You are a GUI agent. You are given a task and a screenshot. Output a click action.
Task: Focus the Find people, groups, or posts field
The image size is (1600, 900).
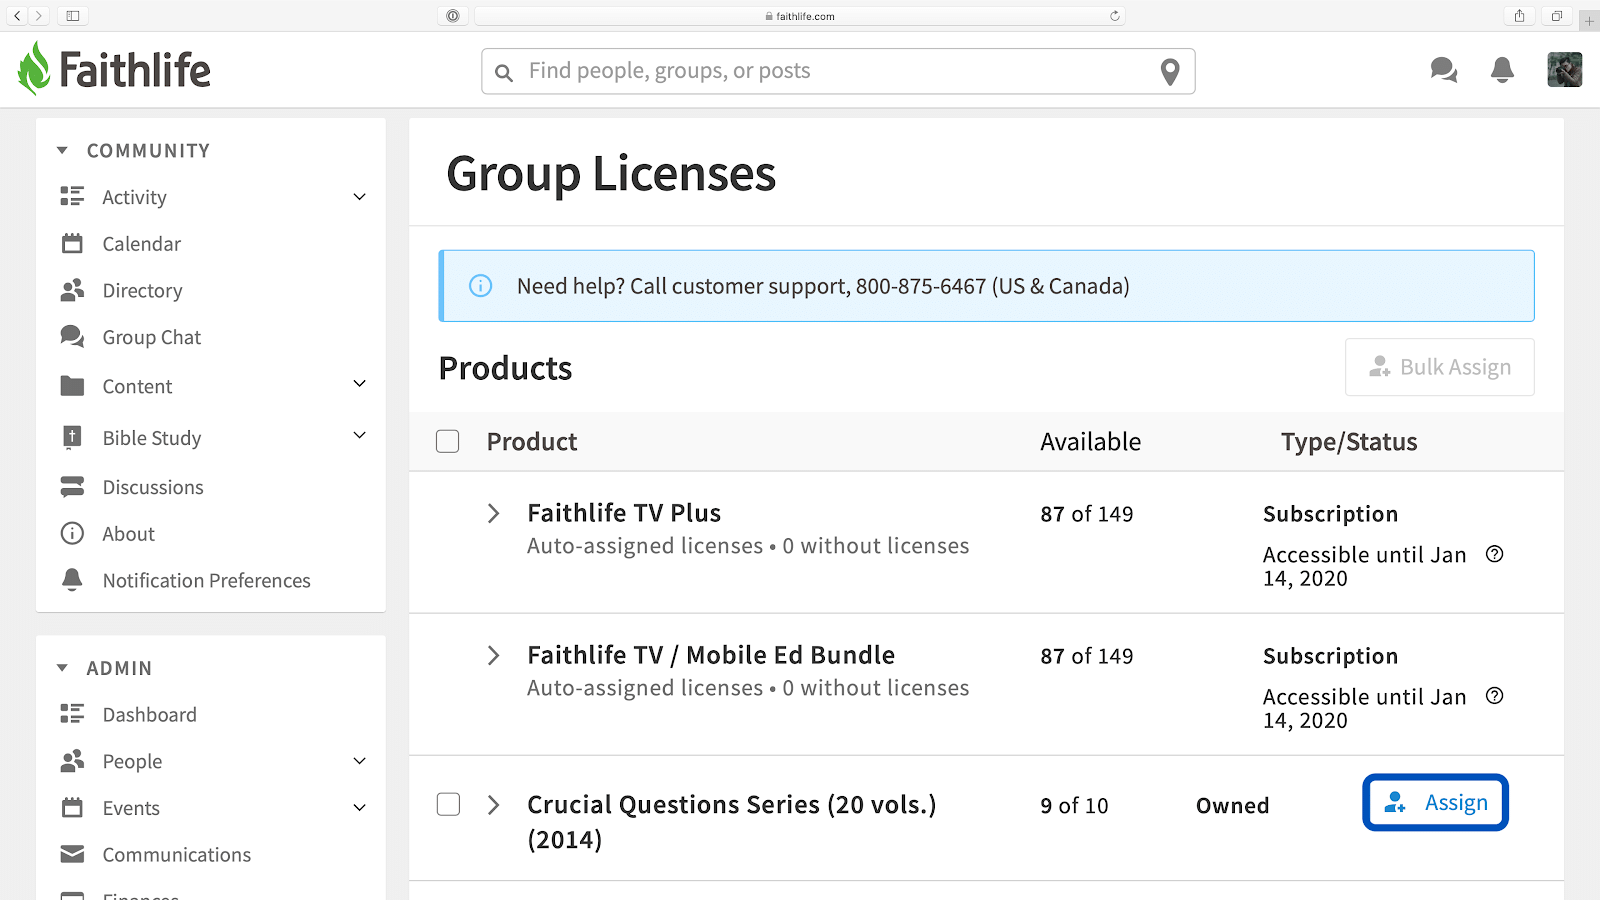[x=838, y=71]
